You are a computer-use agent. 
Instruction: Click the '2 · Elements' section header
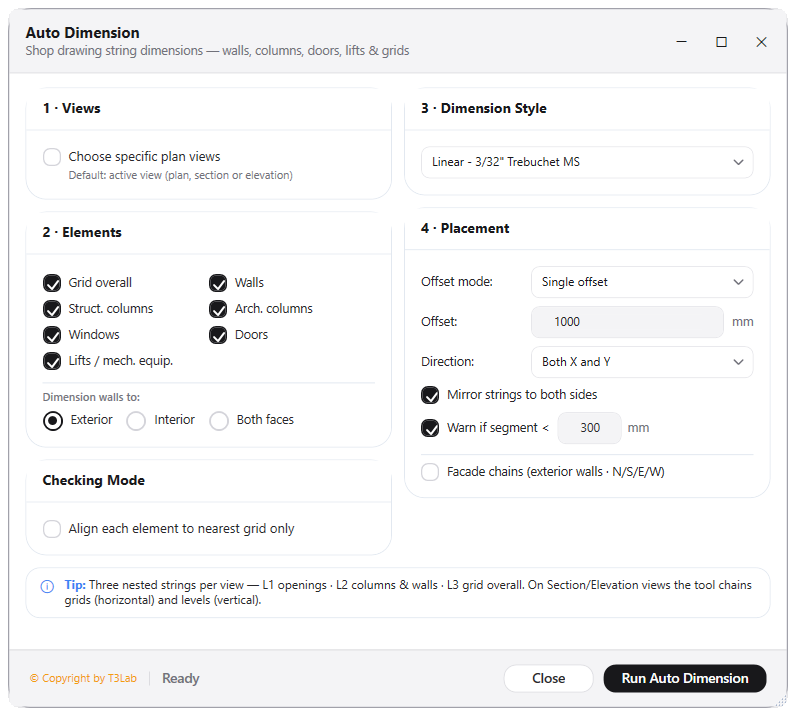82,232
